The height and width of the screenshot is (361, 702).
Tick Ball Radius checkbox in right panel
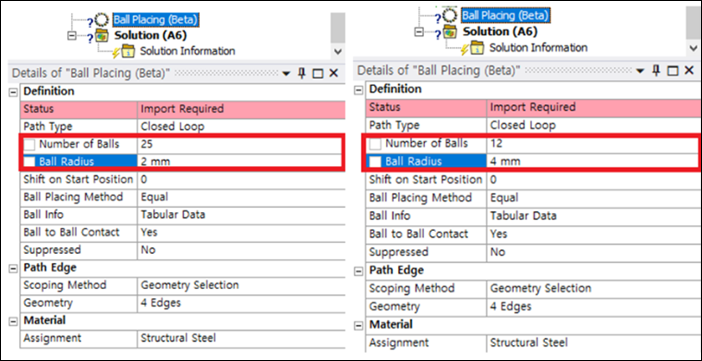[376, 161]
